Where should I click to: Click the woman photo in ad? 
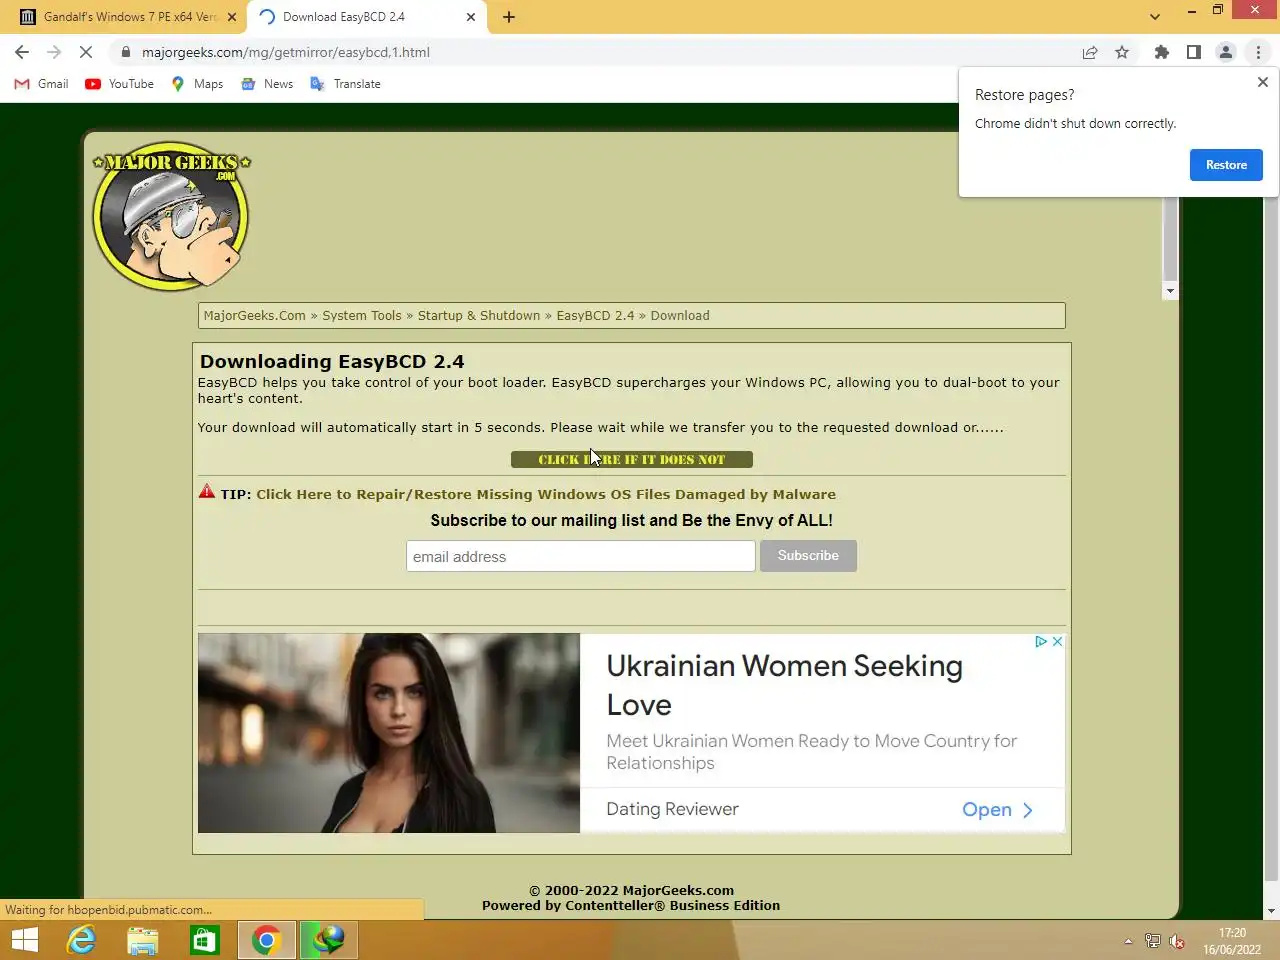(389, 733)
